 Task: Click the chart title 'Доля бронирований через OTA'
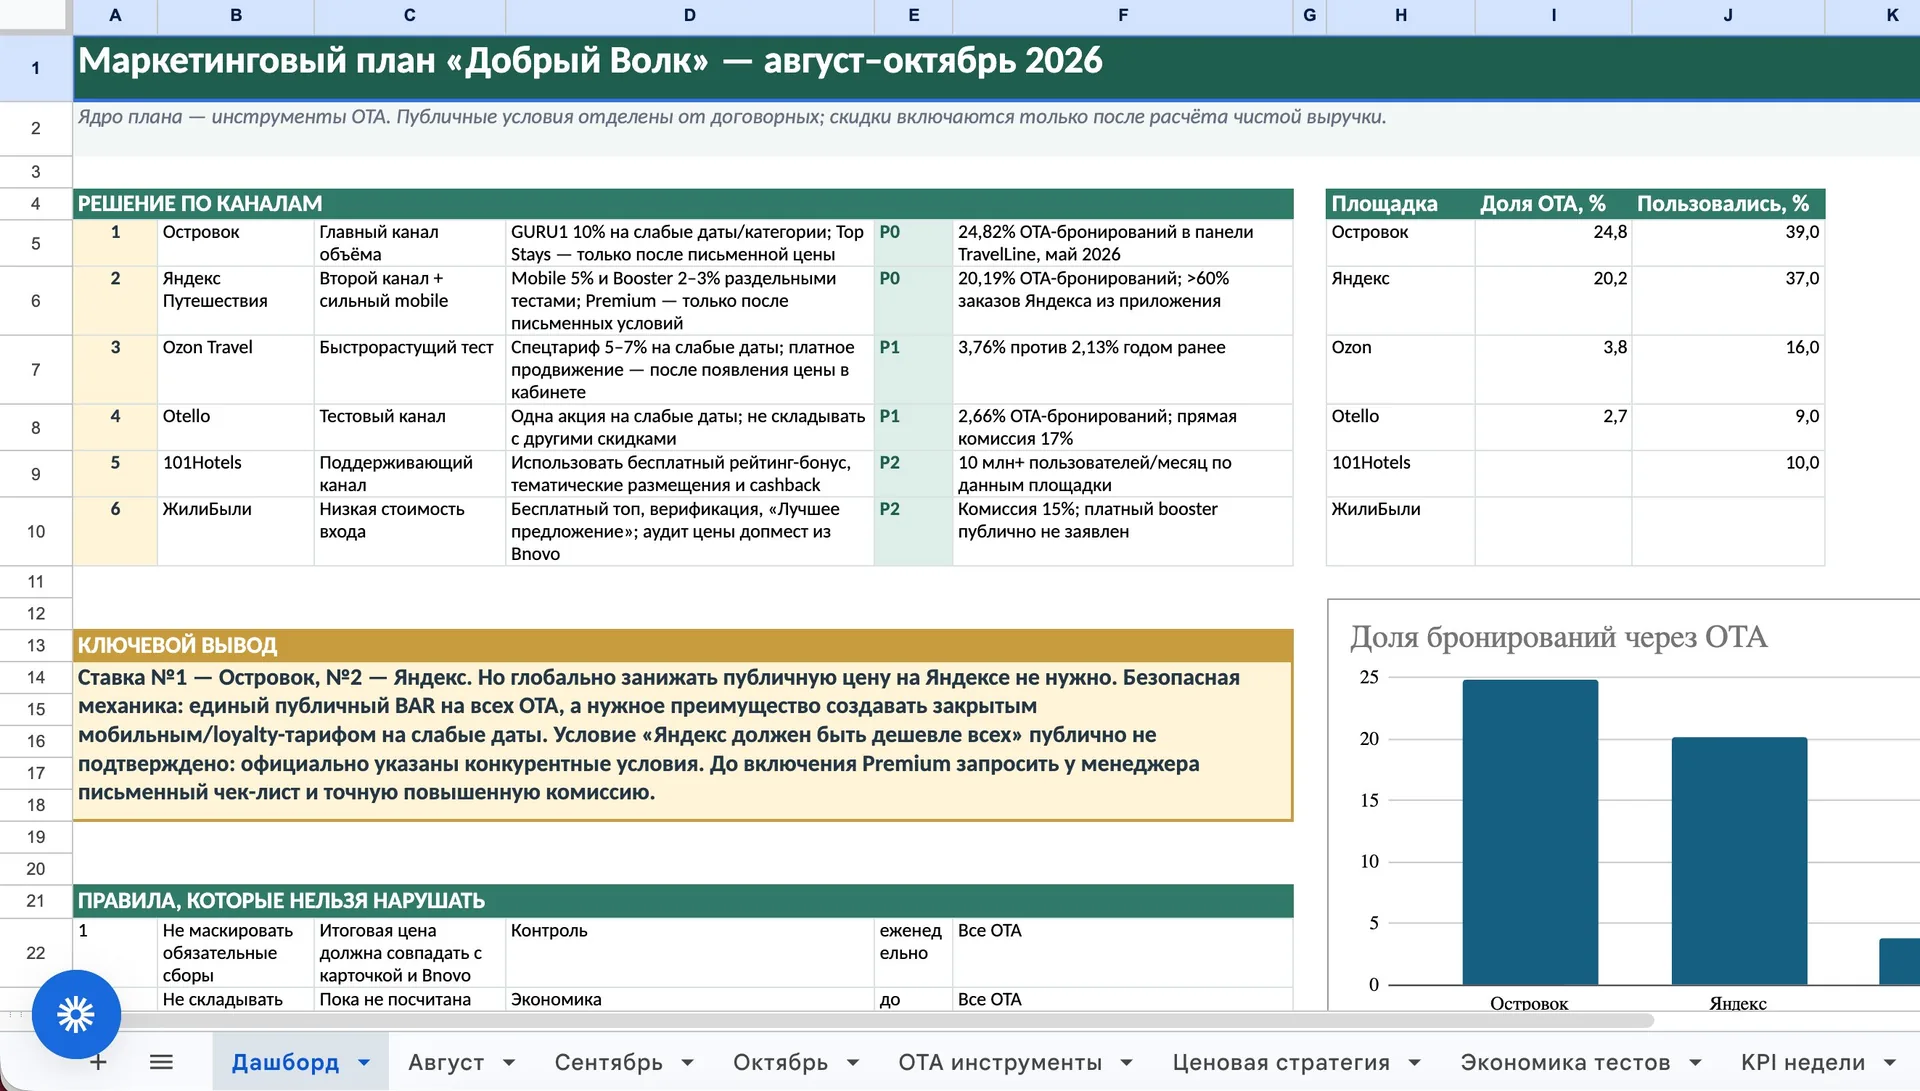tap(1558, 637)
